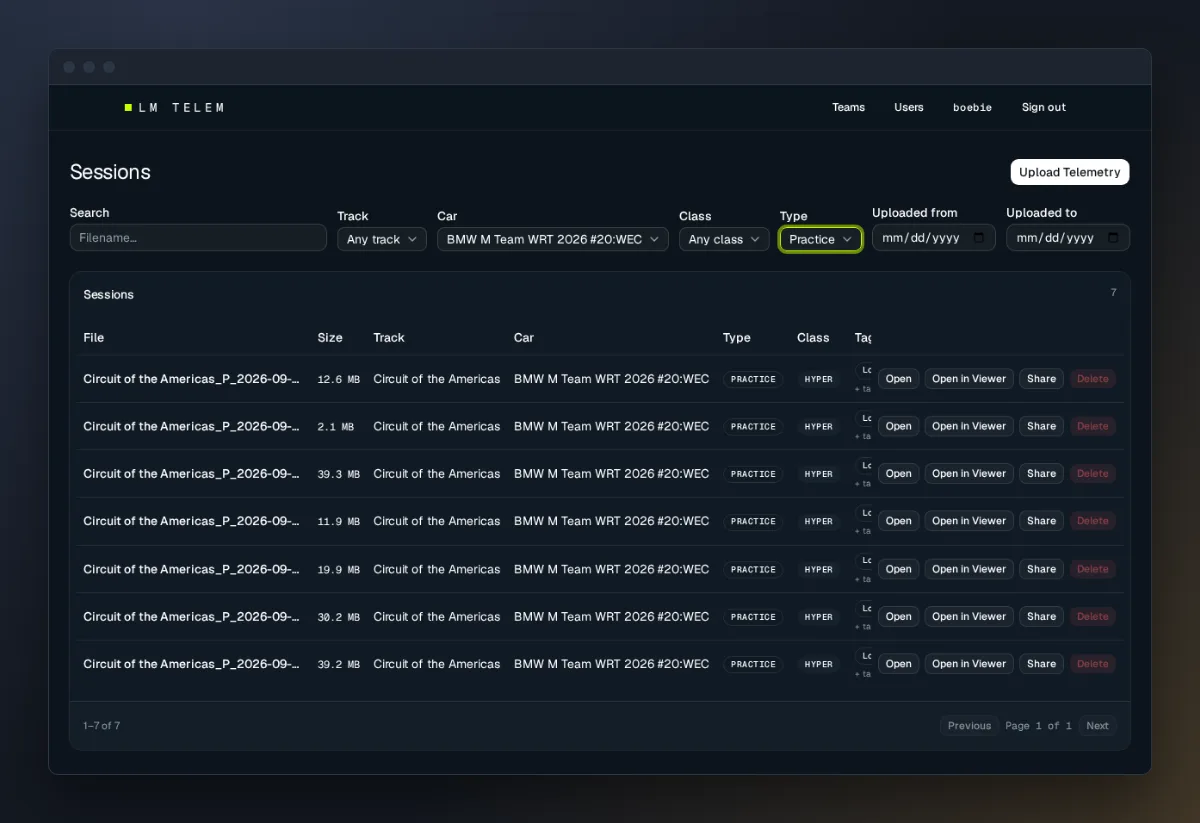Open the Car filter dropdown
1200x823 pixels.
point(553,239)
